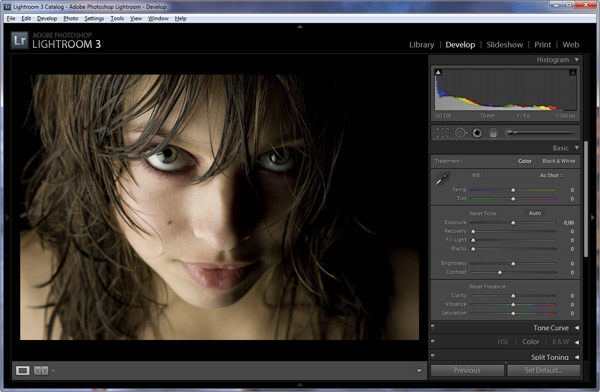The image size is (600, 392).
Task: Switch to the Web module
Action: pos(571,45)
